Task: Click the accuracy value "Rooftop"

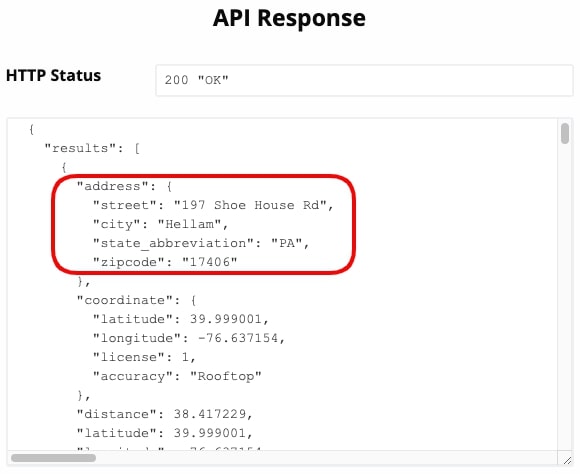Action: coord(226,376)
